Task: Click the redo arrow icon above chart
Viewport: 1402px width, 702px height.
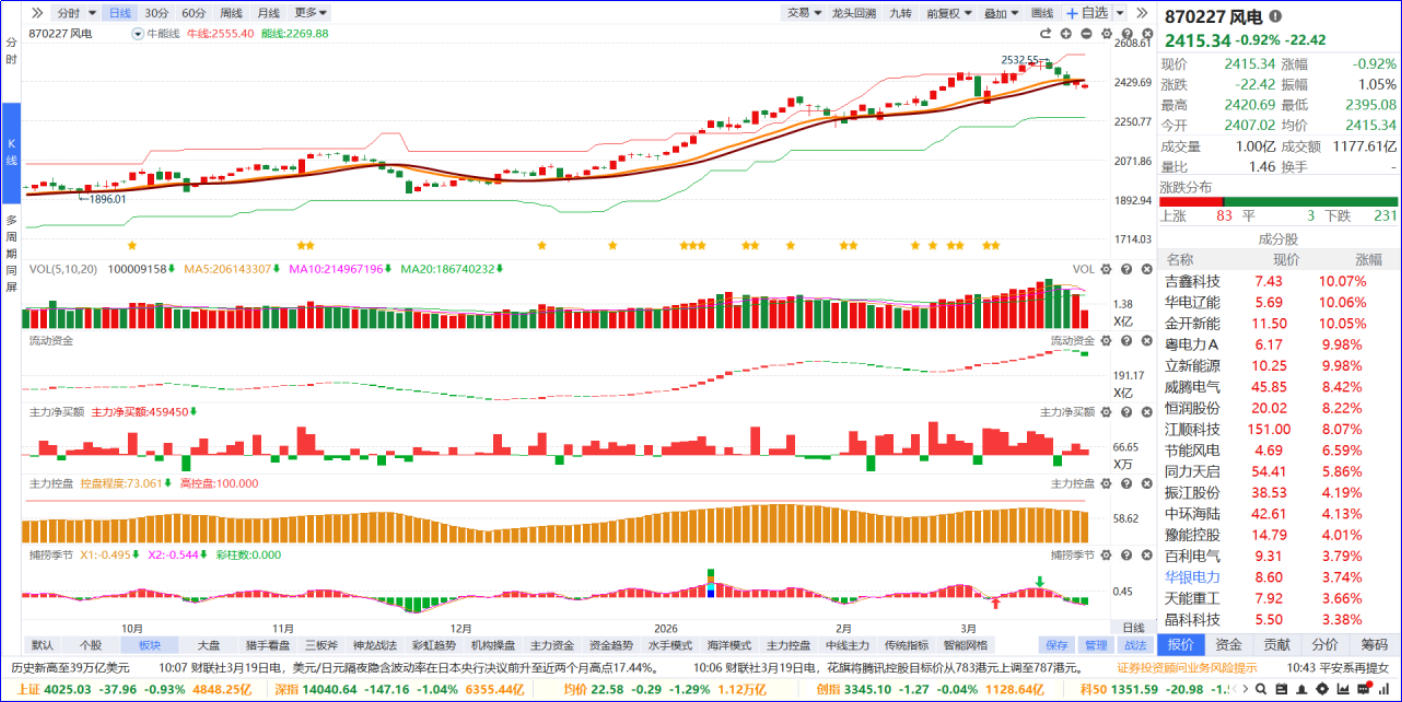Action: pos(1046,33)
